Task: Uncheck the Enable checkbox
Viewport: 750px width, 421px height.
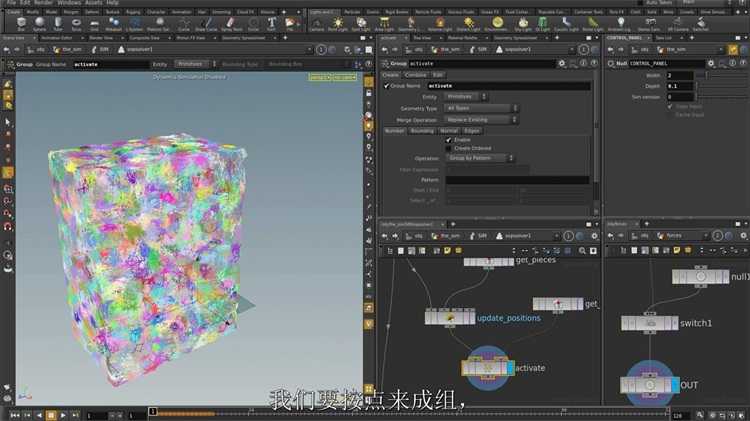Action: tap(449, 140)
